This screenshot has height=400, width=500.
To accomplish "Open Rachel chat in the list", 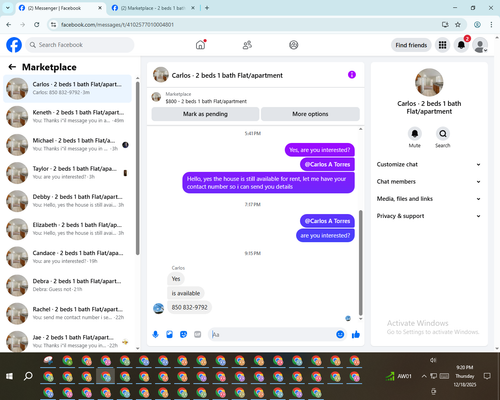I will pyautogui.click(x=67, y=313).
